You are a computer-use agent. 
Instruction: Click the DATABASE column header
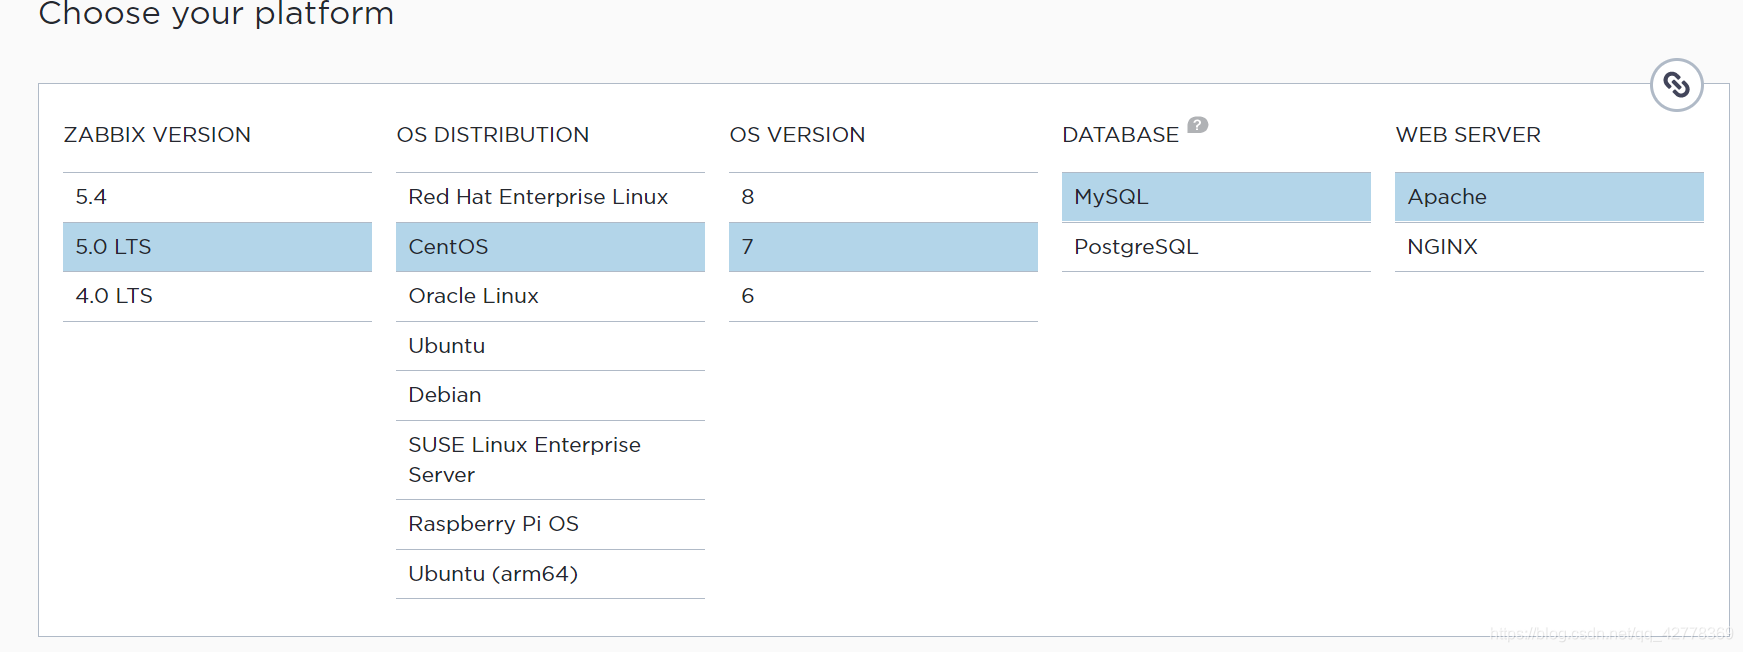[x=1120, y=135]
